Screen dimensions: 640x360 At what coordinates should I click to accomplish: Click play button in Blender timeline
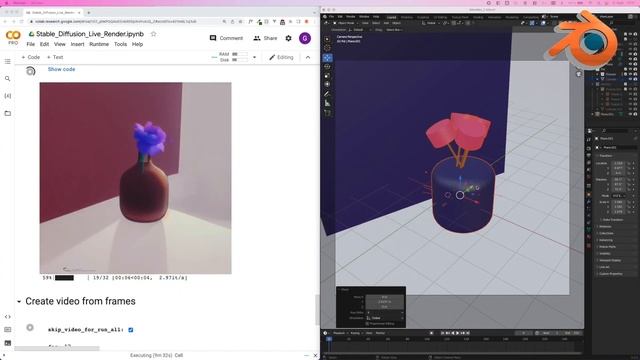(x=458, y=333)
